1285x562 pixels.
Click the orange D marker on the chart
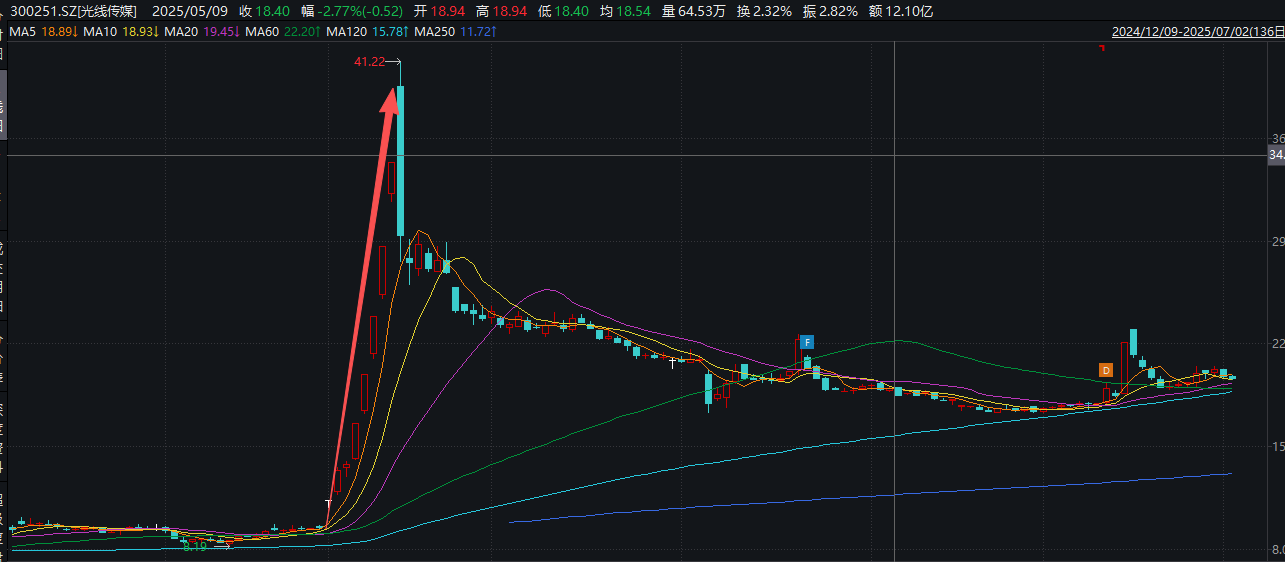click(x=1106, y=370)
